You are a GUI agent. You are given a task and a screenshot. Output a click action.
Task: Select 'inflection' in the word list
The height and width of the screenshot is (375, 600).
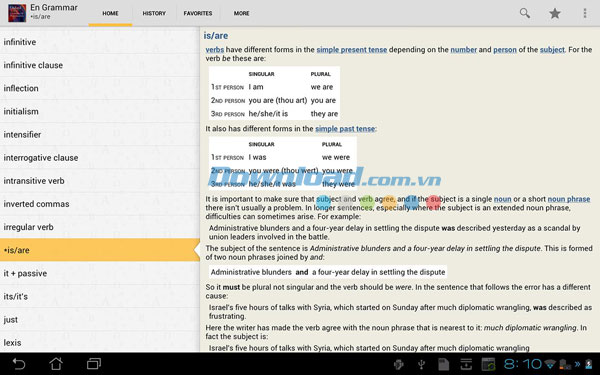pos(100,88)
